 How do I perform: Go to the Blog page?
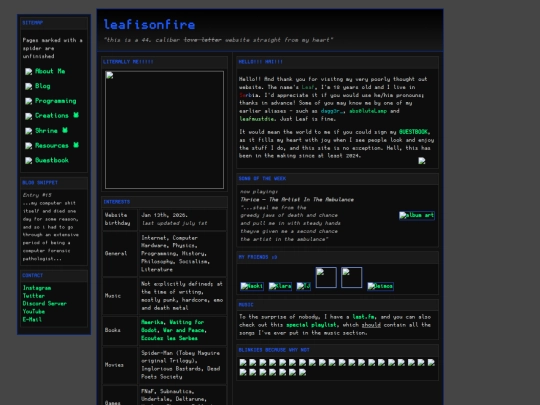(x=43, y=86)
